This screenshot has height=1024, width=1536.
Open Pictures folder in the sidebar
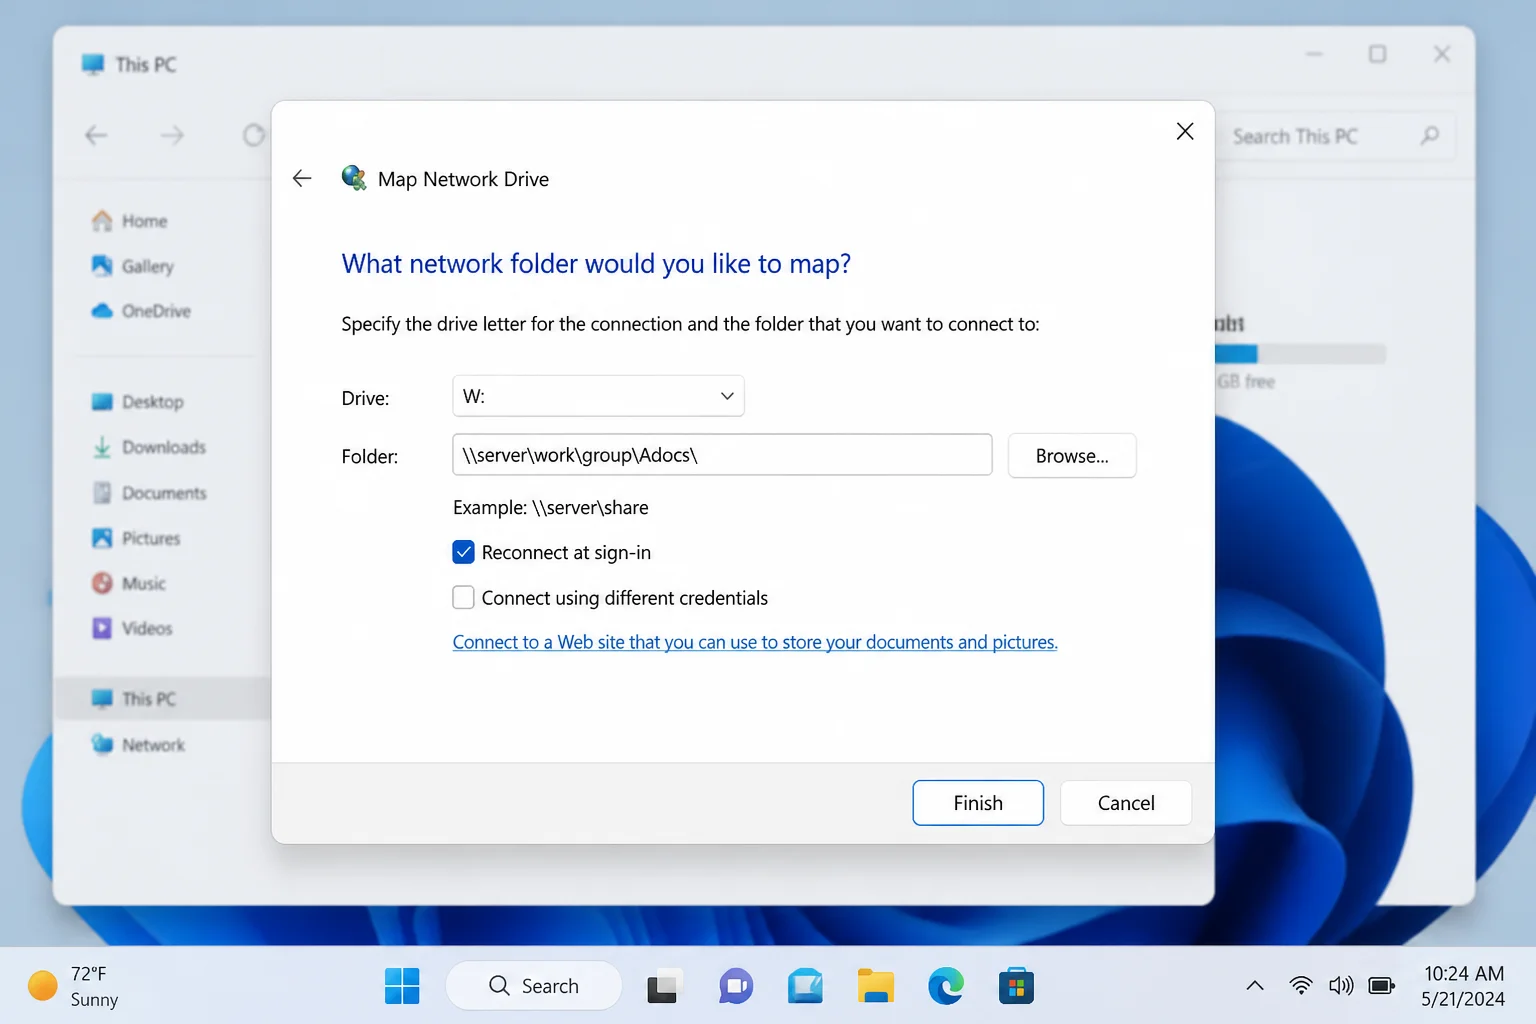click(x=136, y=538)
